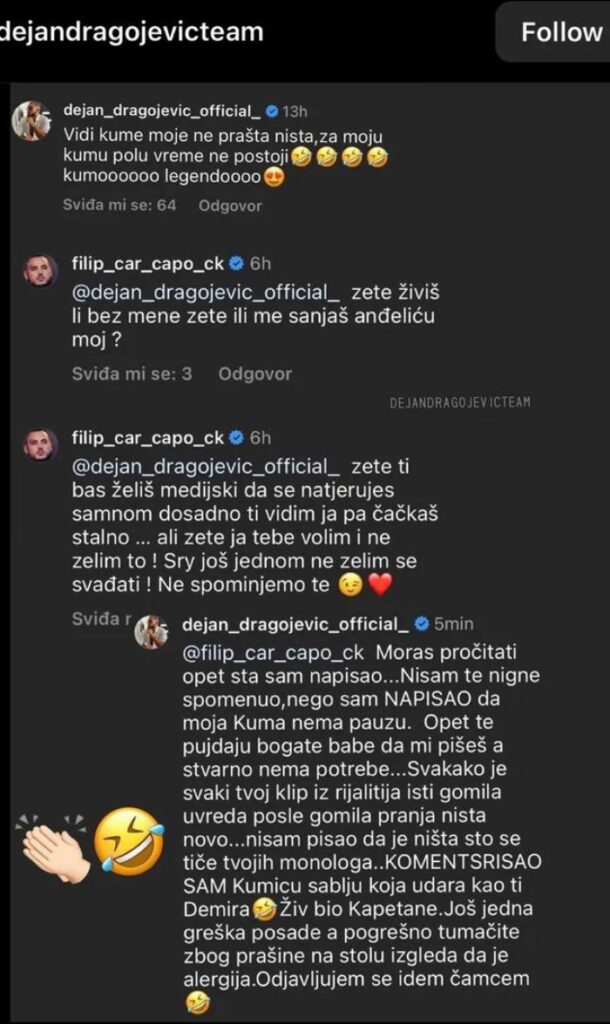Tap the large clapping hands emoji sticker
The image size is (610, 1024).
(51, 849)
